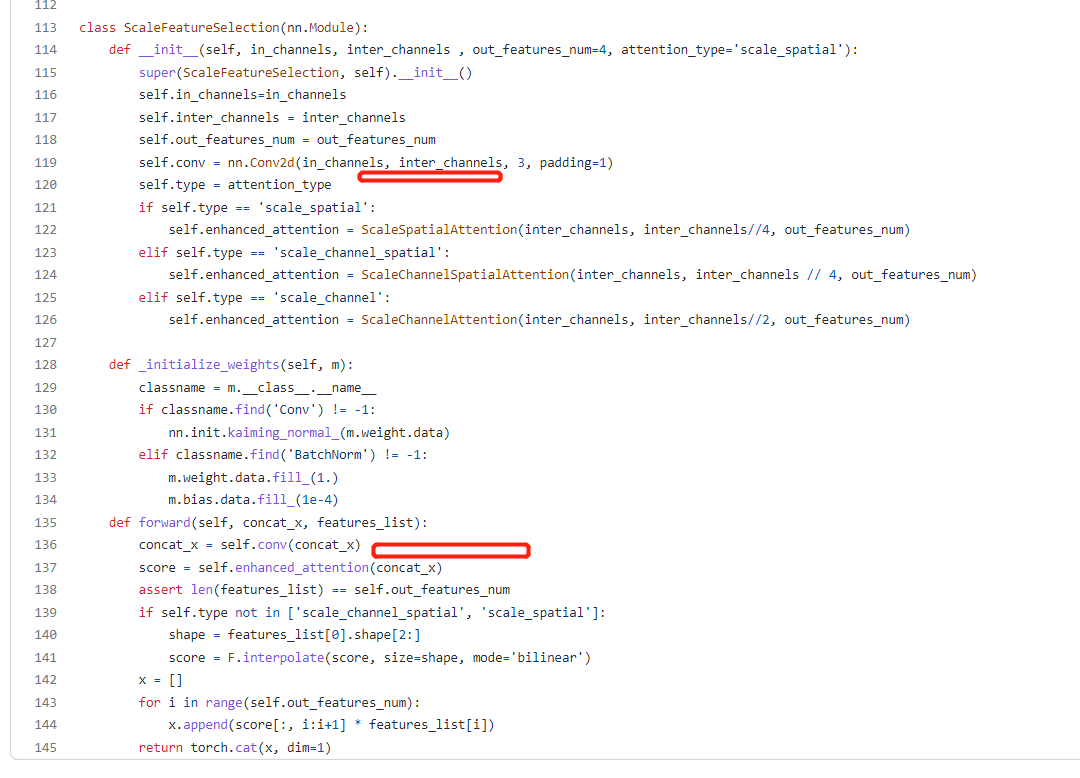Click line number 113

(x=45, y=27)
